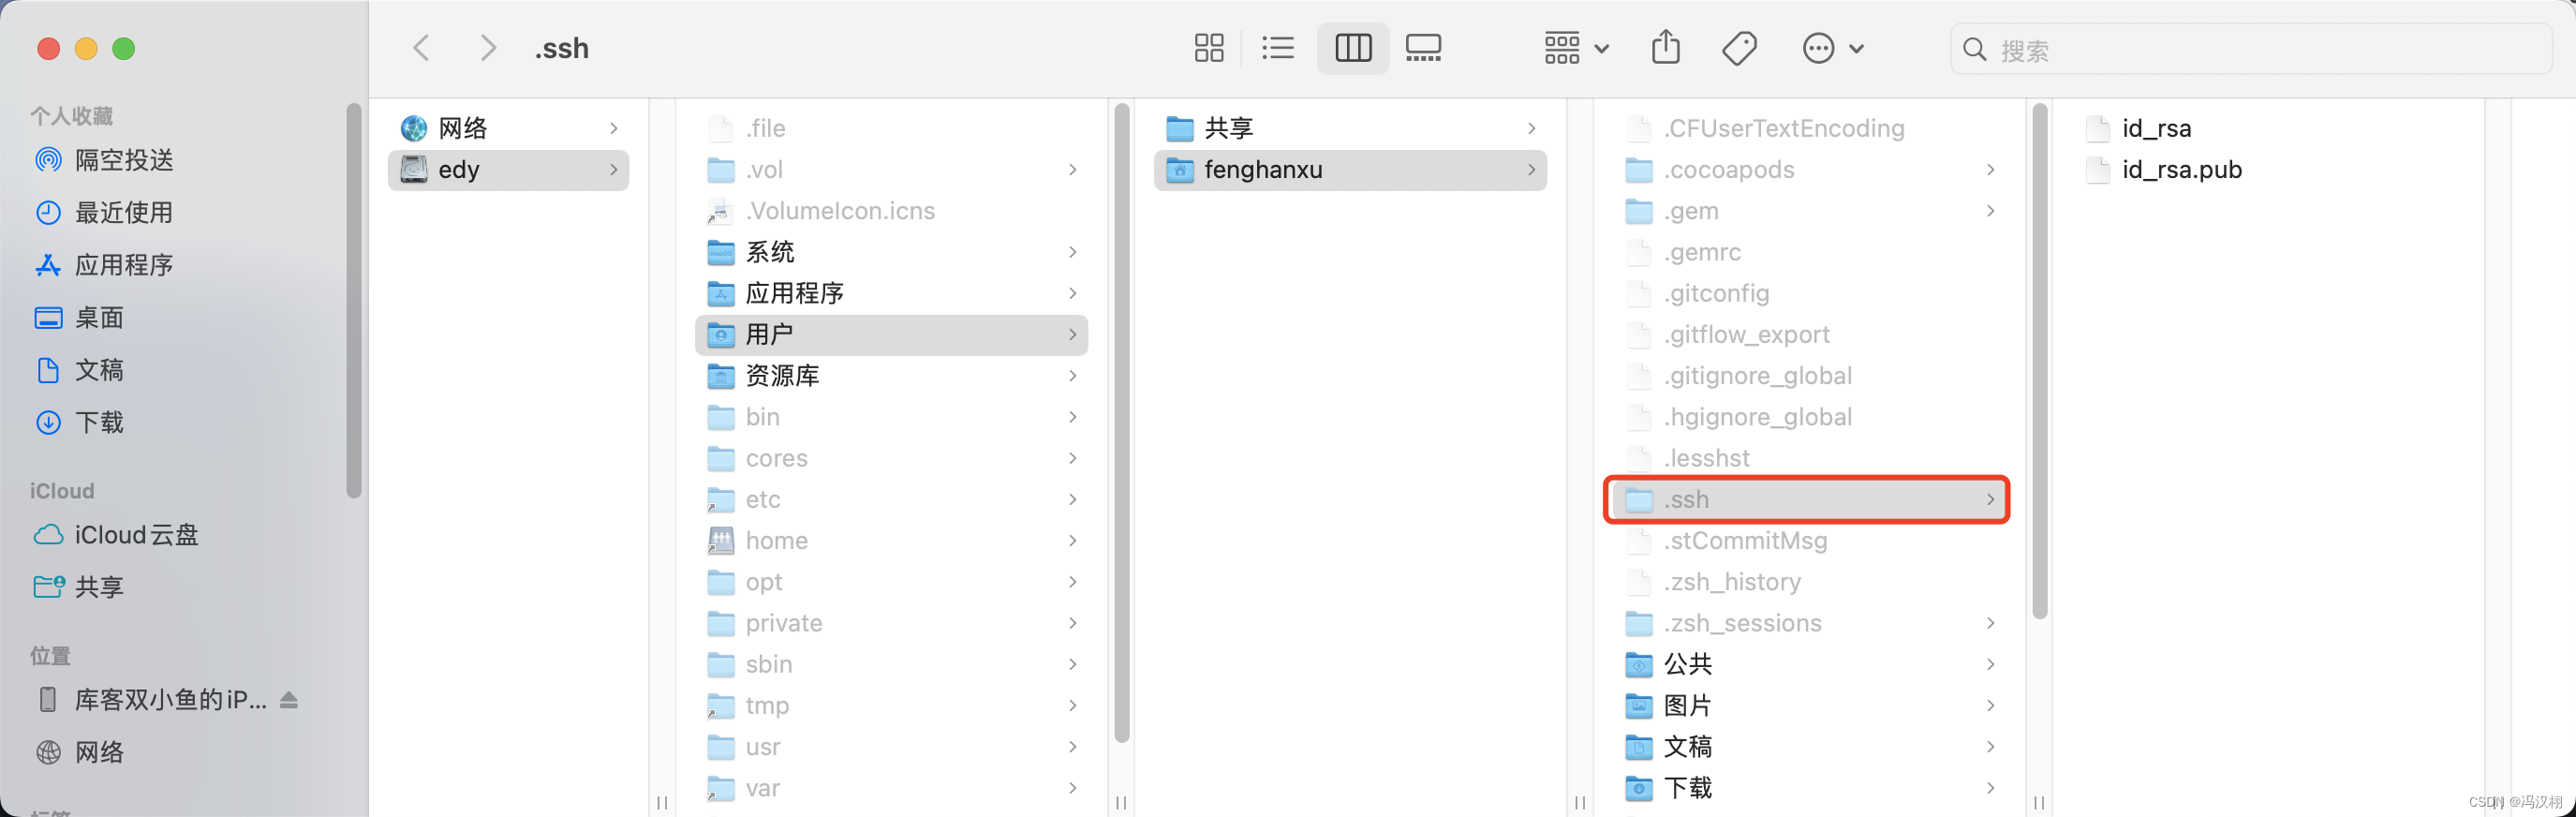The height and width of the screenshot is (817, 2576).
Task: Select .gitignore_global file
Action: pyautogui.click(x=1809, y=376)
